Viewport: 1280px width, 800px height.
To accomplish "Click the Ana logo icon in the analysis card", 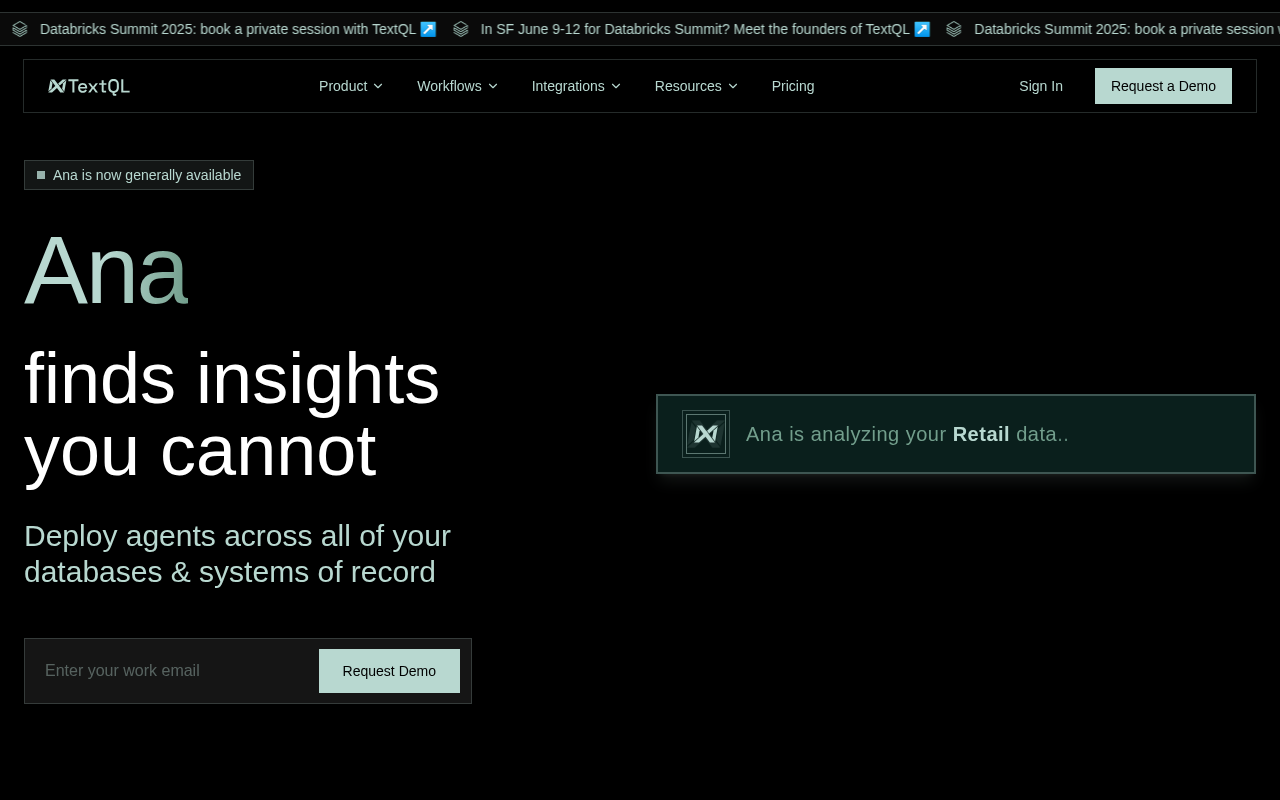I will pos(705,433).
